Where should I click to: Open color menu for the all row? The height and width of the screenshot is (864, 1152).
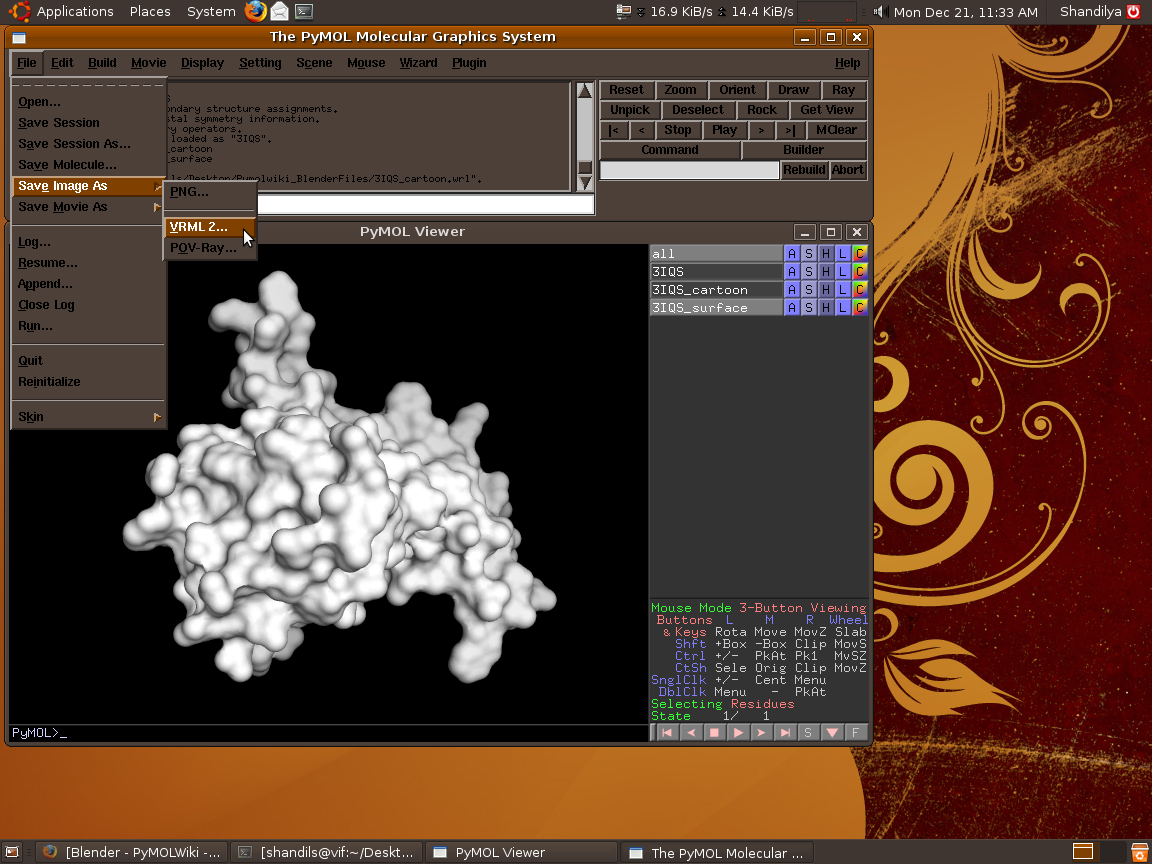860,254
